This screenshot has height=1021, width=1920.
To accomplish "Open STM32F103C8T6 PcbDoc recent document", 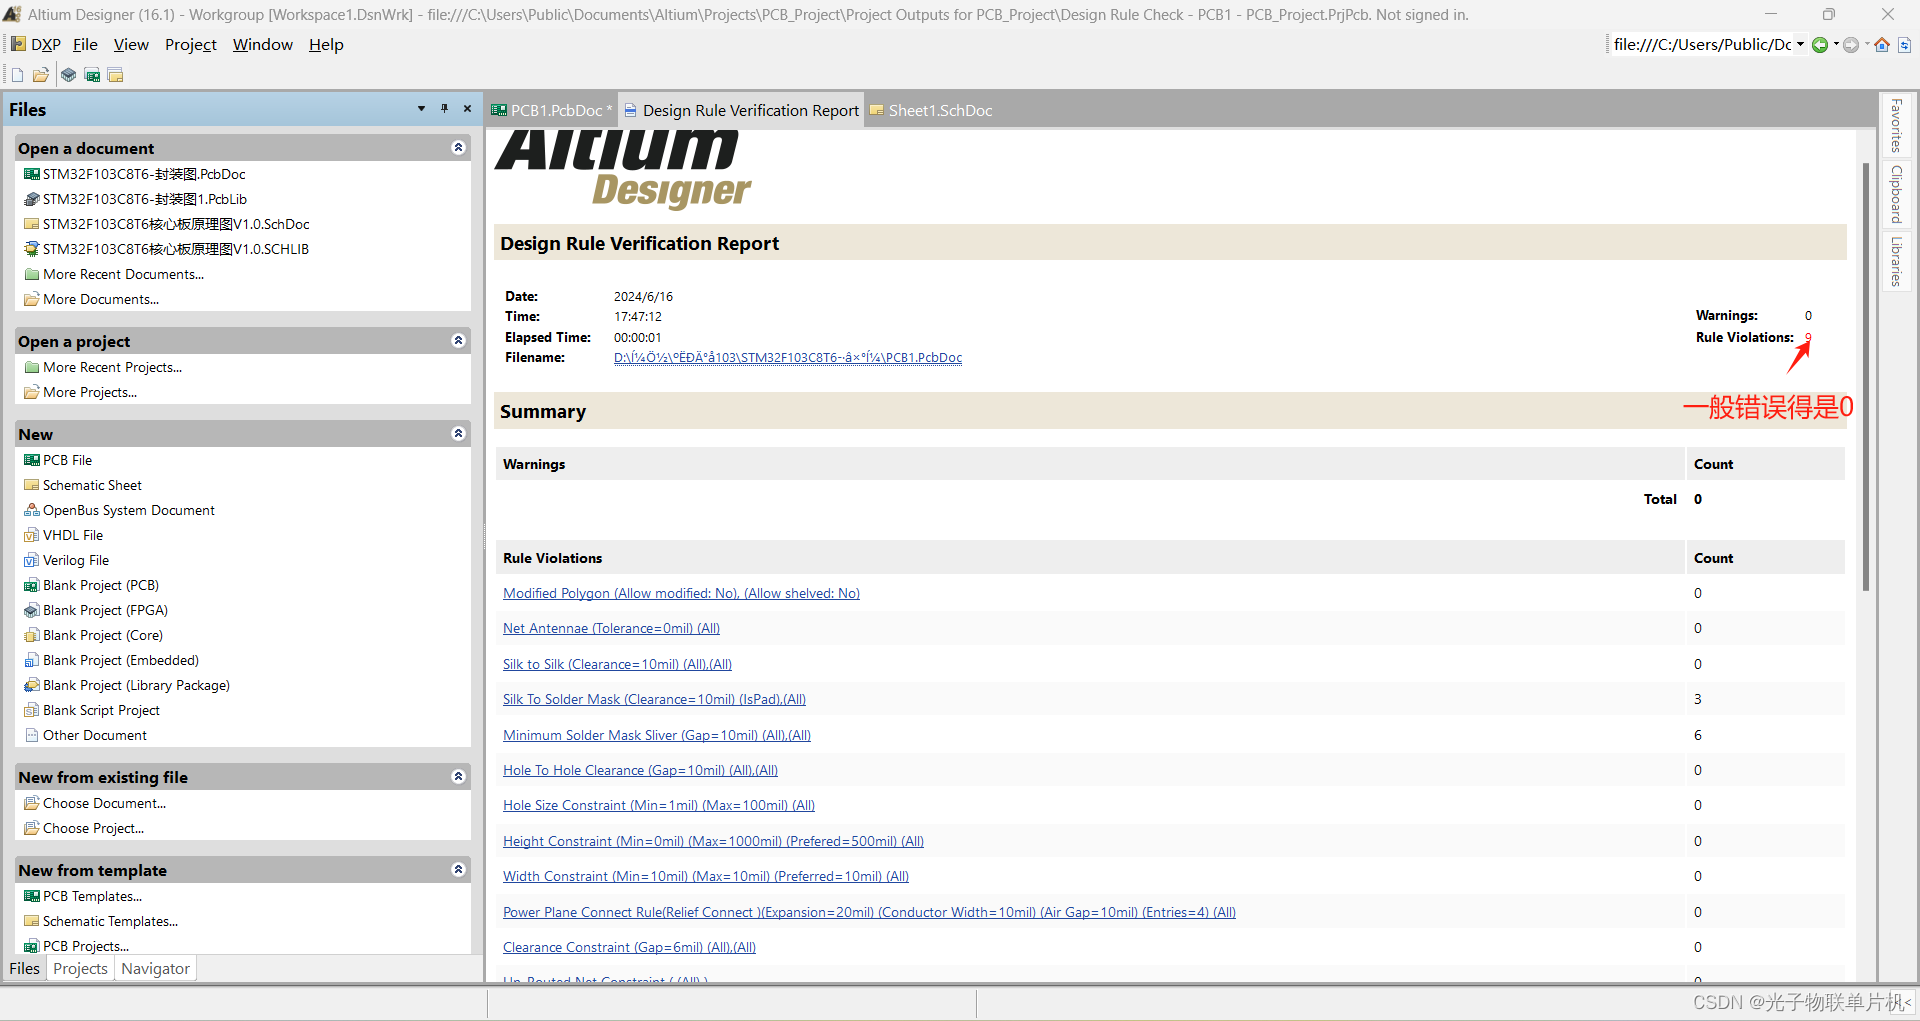I will click(144, 174).
